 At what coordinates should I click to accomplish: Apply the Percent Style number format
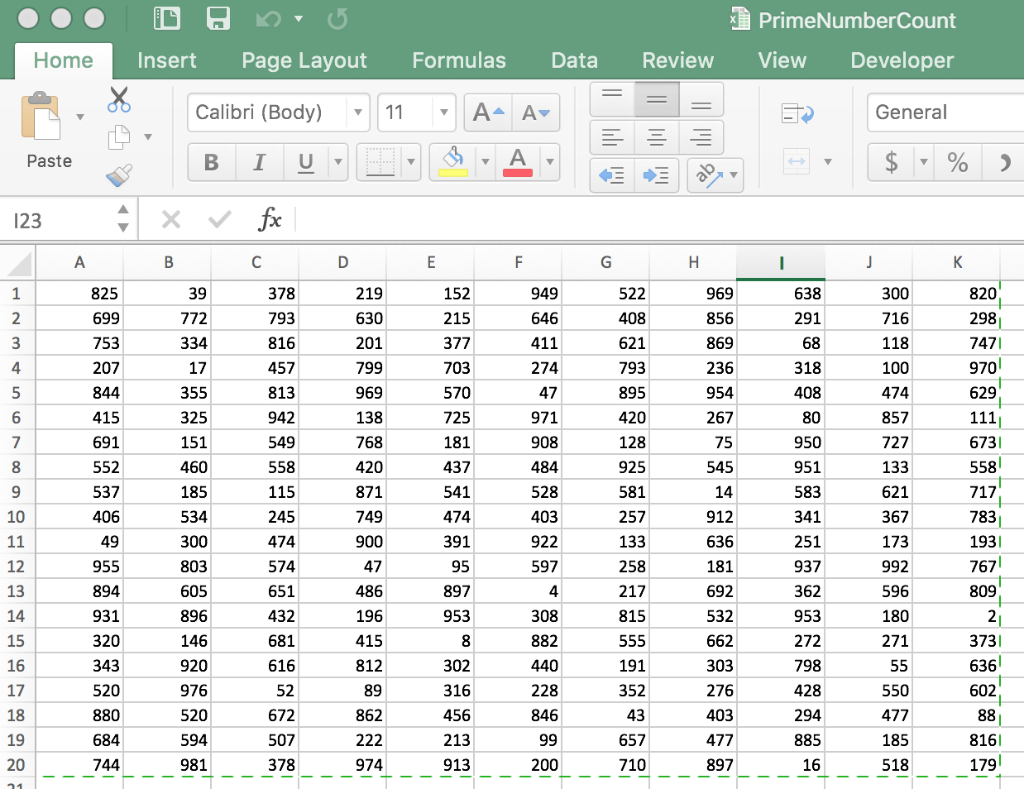pyautogui.click(x=957, y=161)
